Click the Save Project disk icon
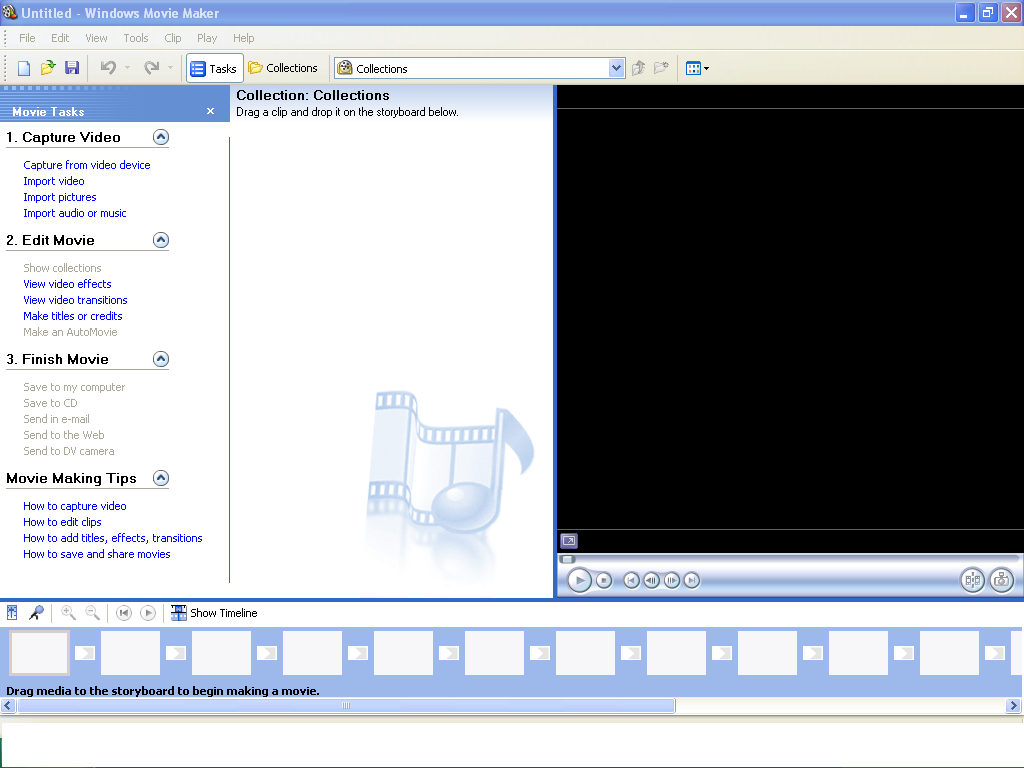This screenshot has width=1024, height=768. [72, 68]
